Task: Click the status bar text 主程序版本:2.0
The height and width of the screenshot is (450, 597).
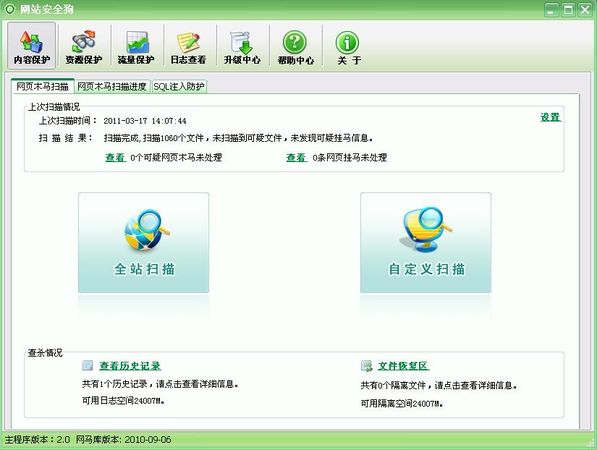Action: (37, 439)
